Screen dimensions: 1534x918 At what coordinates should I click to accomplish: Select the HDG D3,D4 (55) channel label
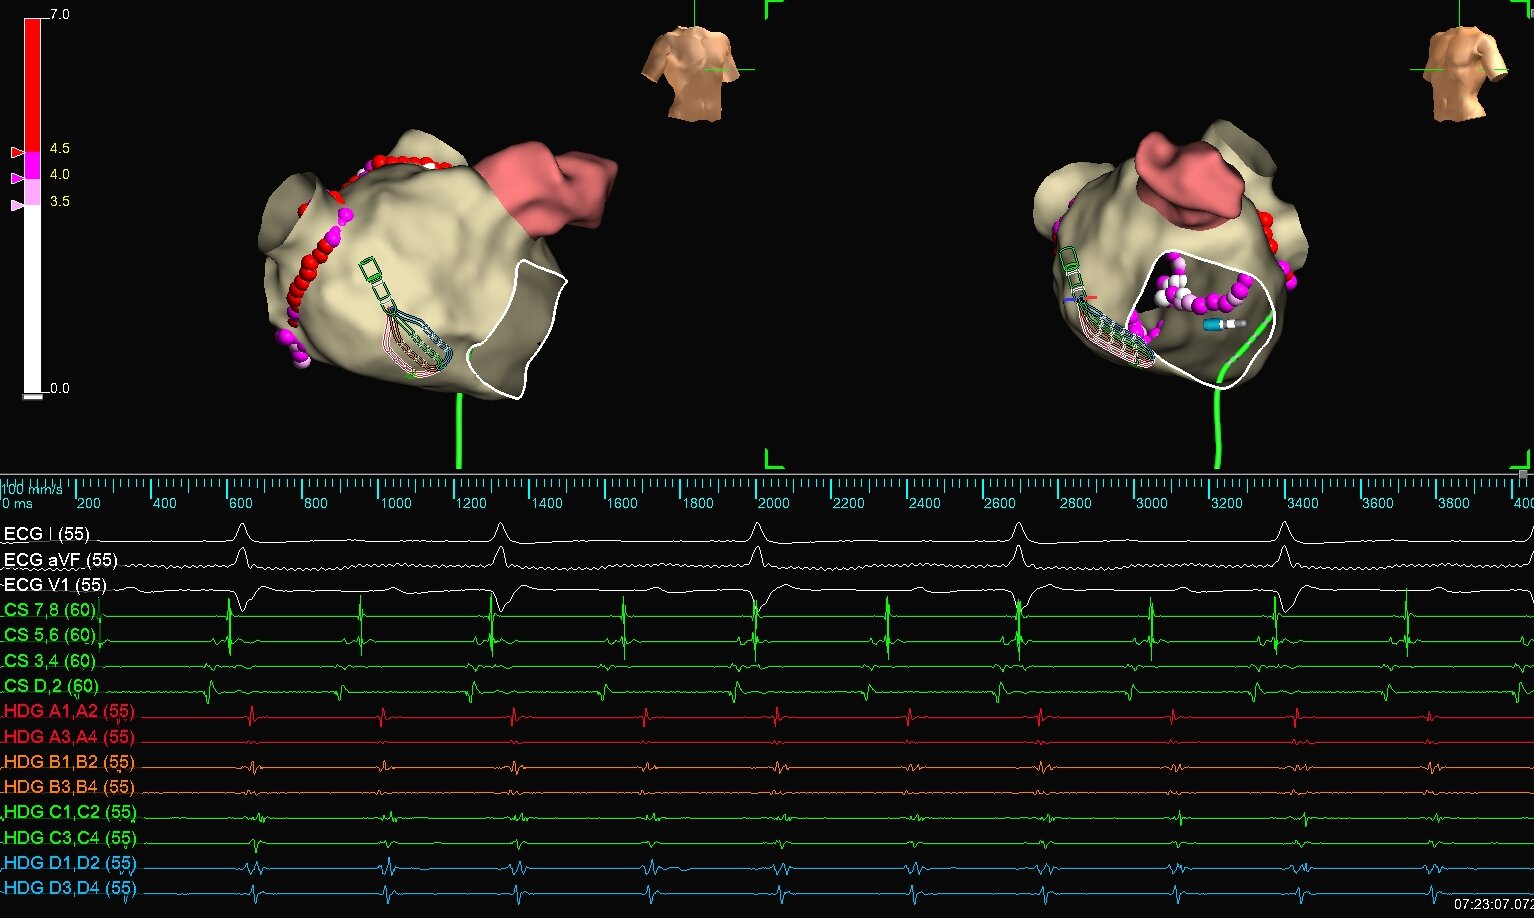tap(69, 888)
